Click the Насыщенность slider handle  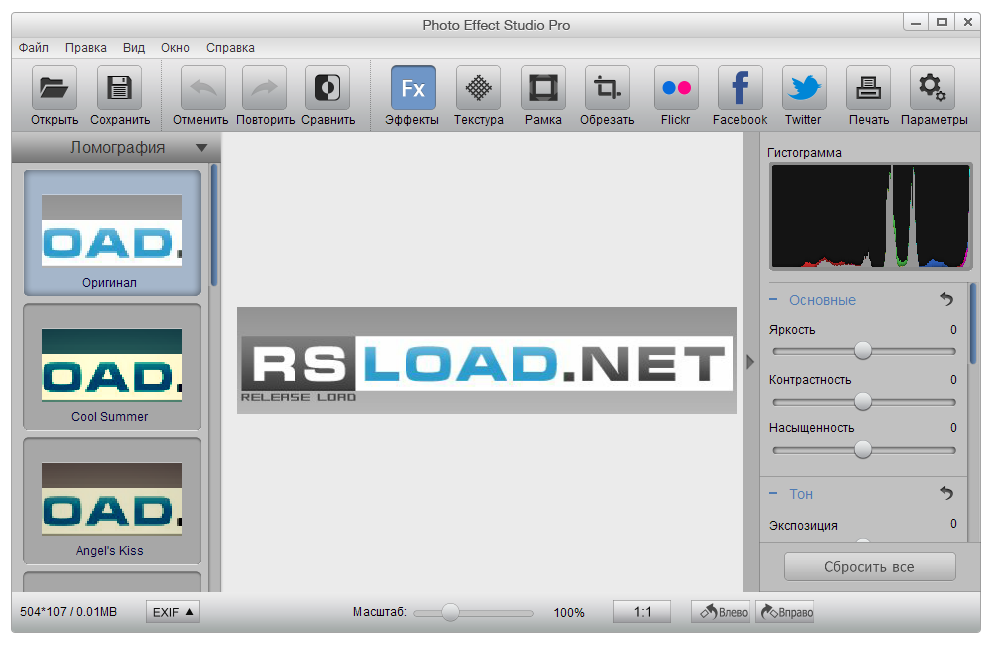[x=863, y=450]
